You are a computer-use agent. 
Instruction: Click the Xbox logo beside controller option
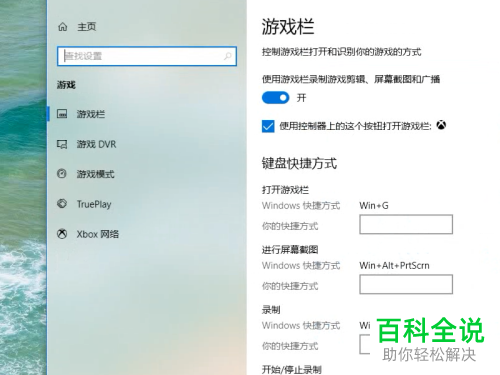(441, 125)
